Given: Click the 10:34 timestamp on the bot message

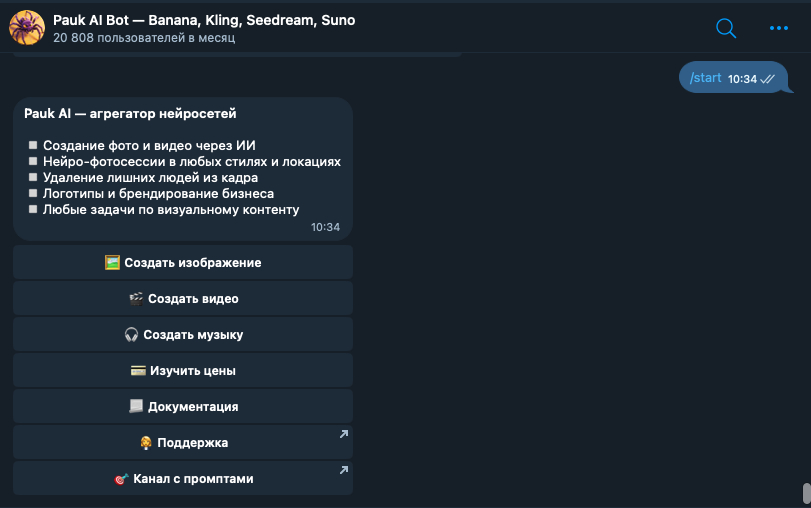Looking at the screenshot, I should tap(325, 227).
